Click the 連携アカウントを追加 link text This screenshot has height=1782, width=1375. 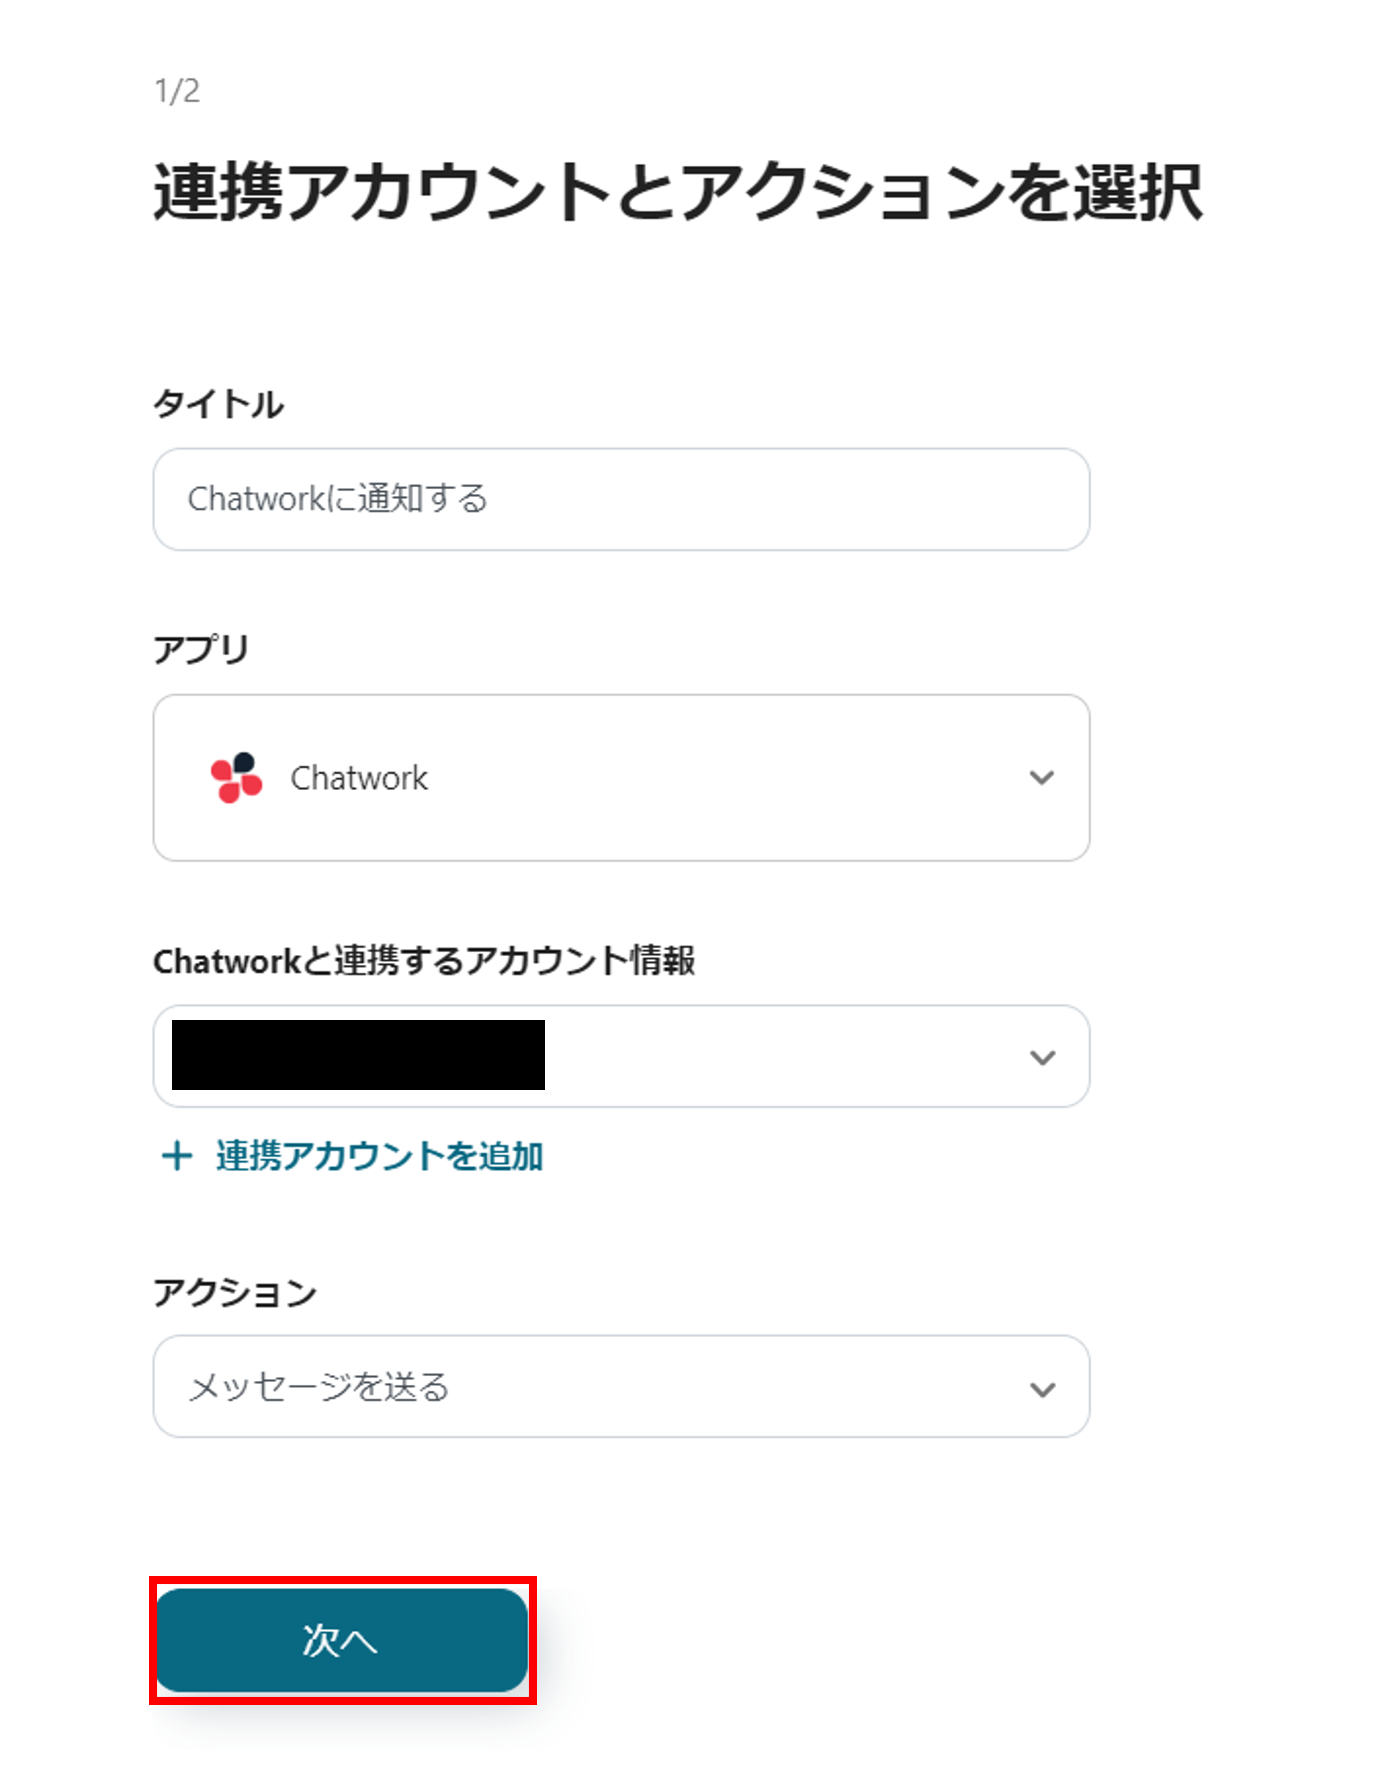tap(379, 1156)
